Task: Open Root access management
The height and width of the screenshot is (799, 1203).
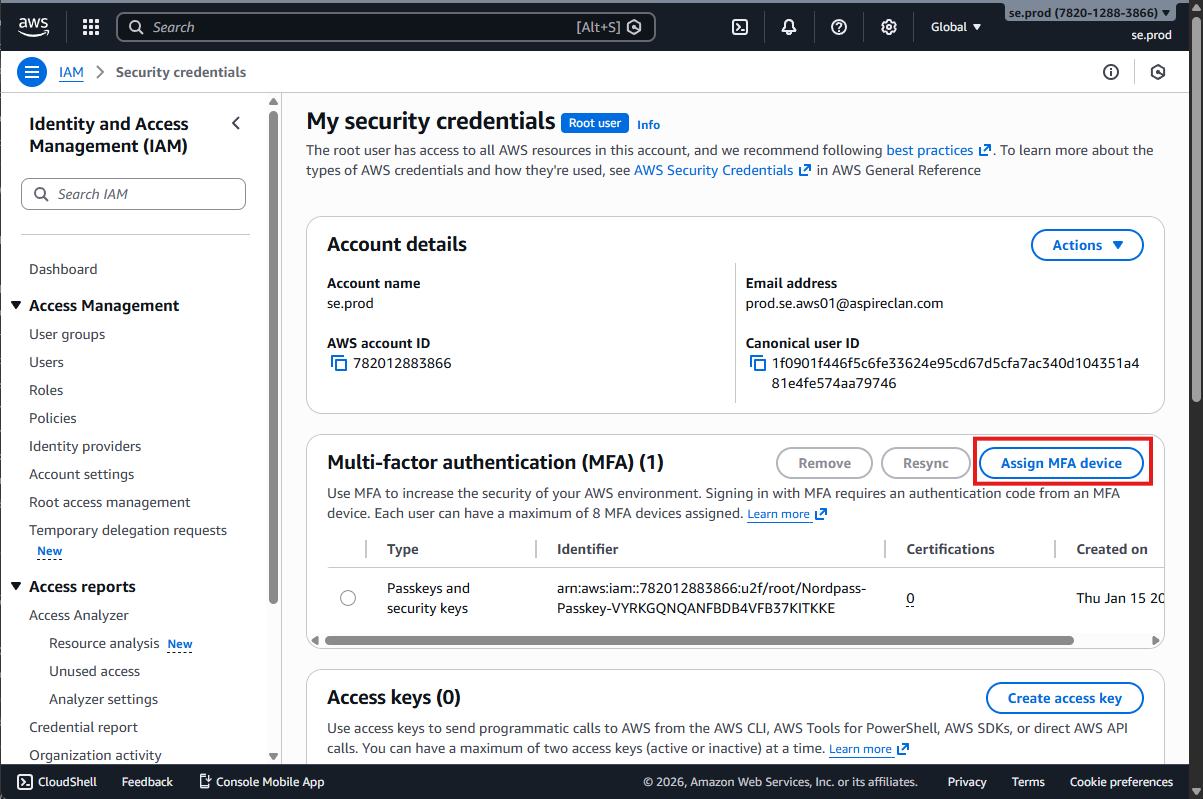Action: point(110,502)
